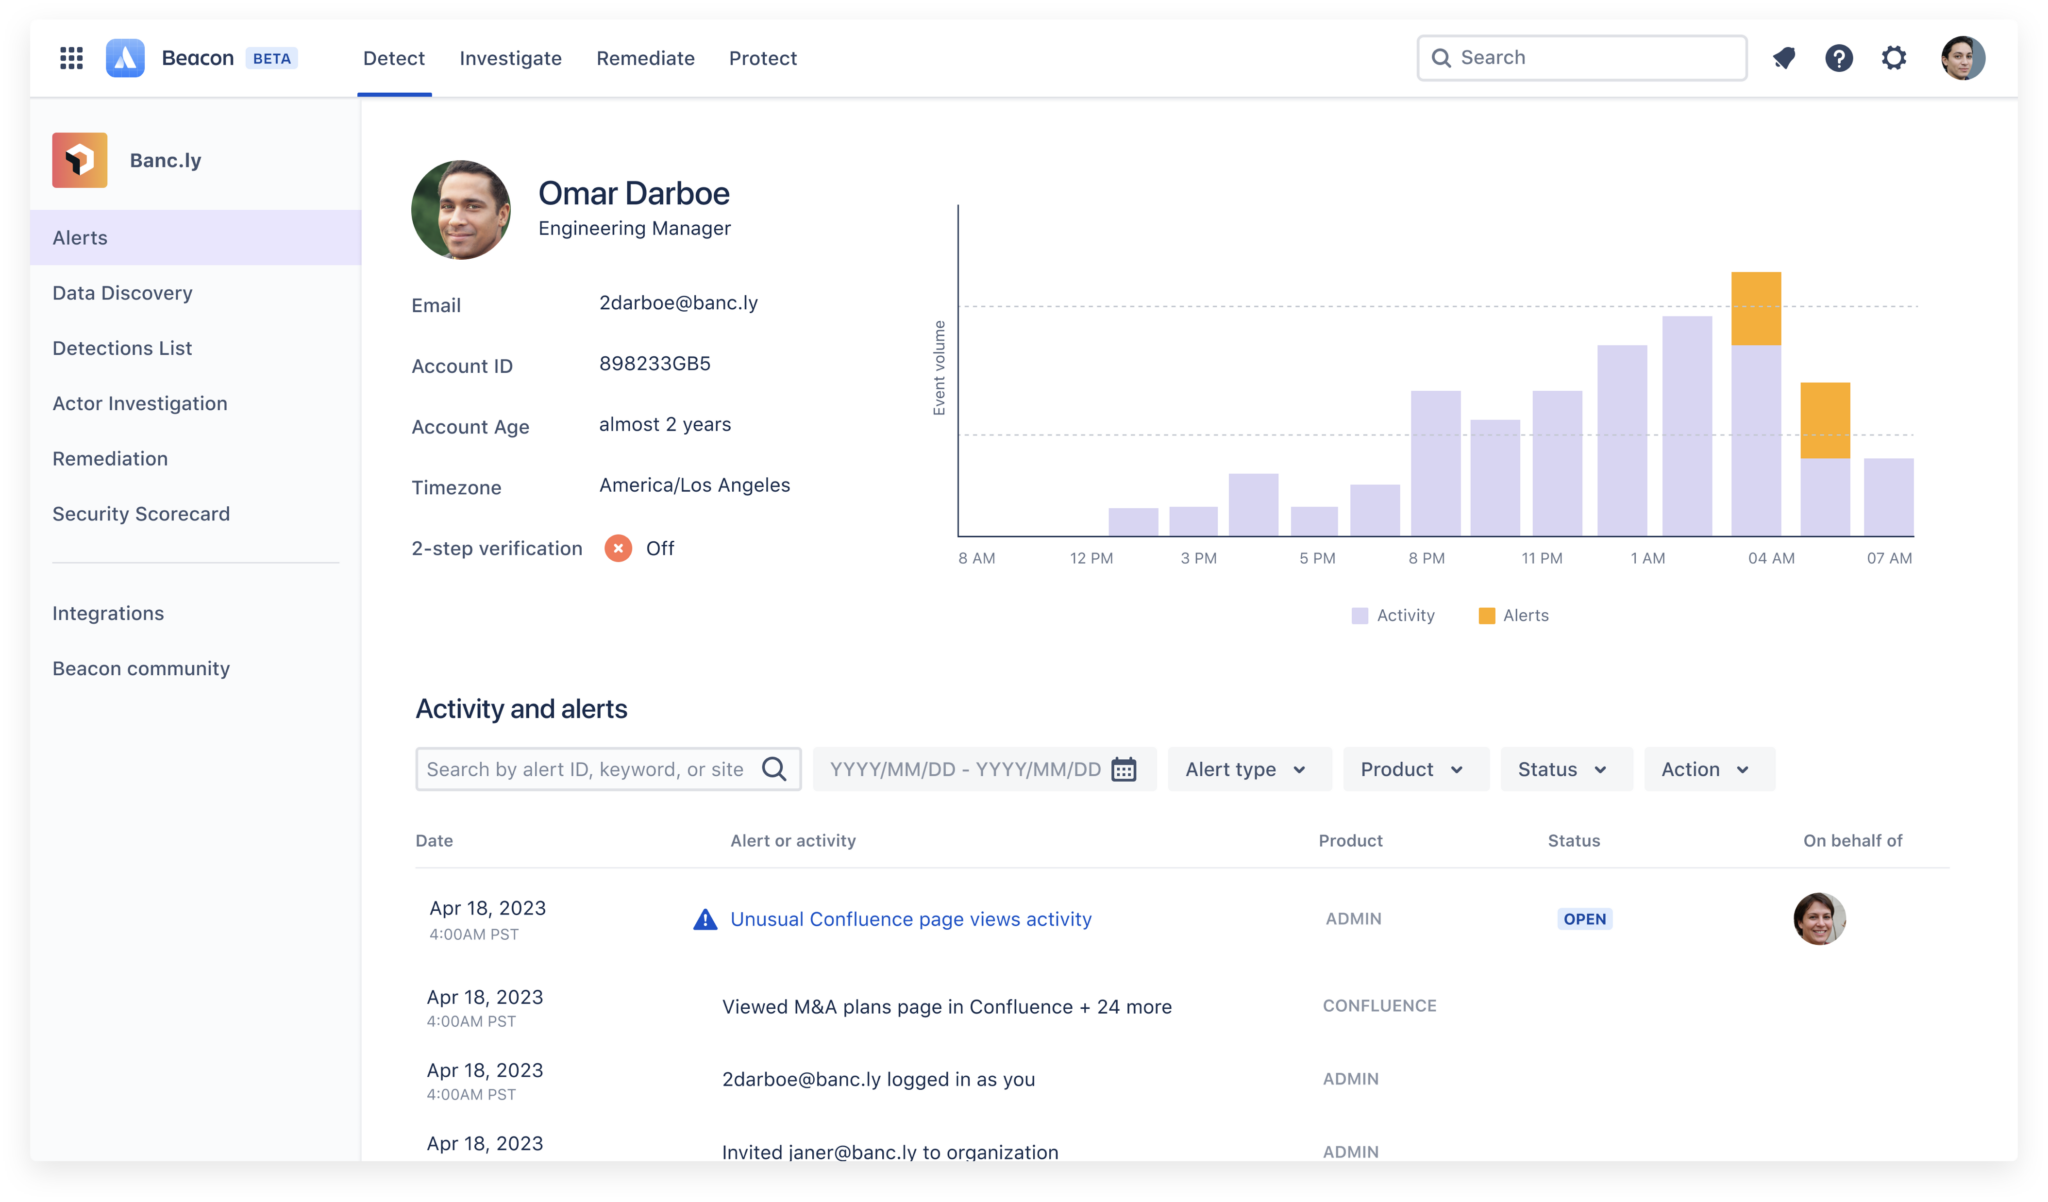
Task: Open the app switcher grid icon
Action: [x=71, y=58]
